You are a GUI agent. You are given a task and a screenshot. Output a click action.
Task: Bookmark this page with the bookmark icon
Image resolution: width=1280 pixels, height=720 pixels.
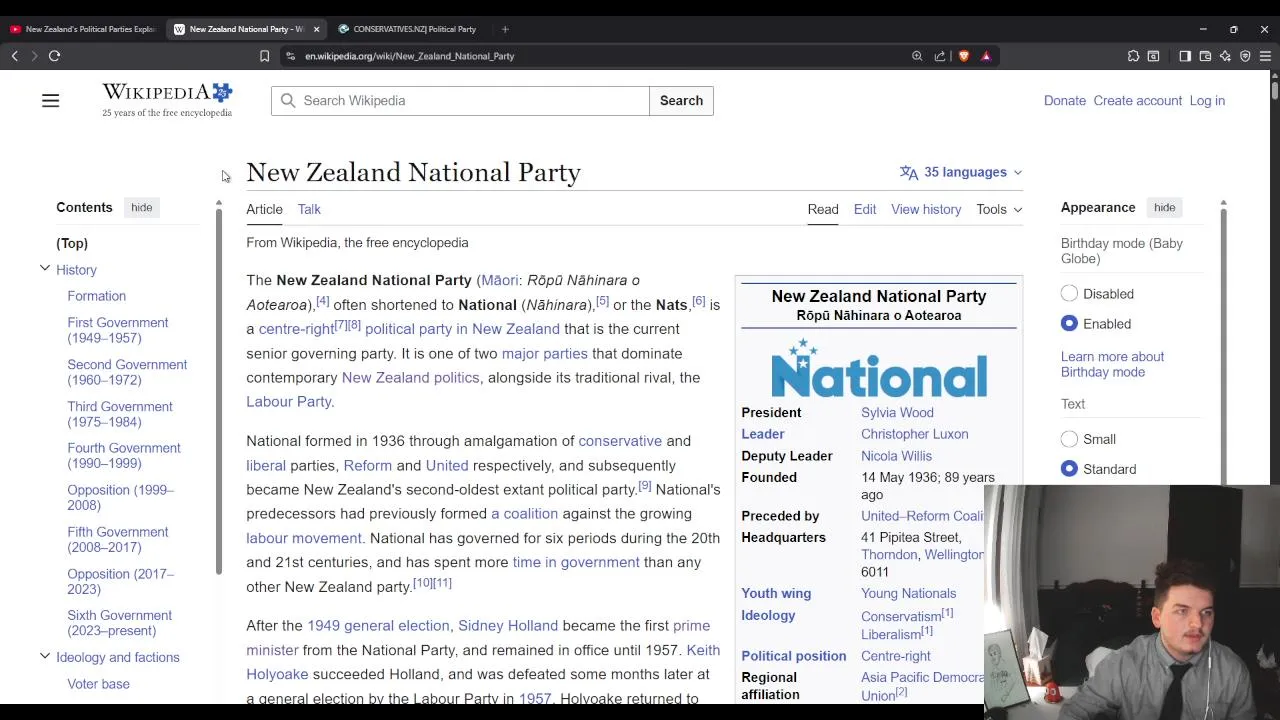click(x=264, y=56)
